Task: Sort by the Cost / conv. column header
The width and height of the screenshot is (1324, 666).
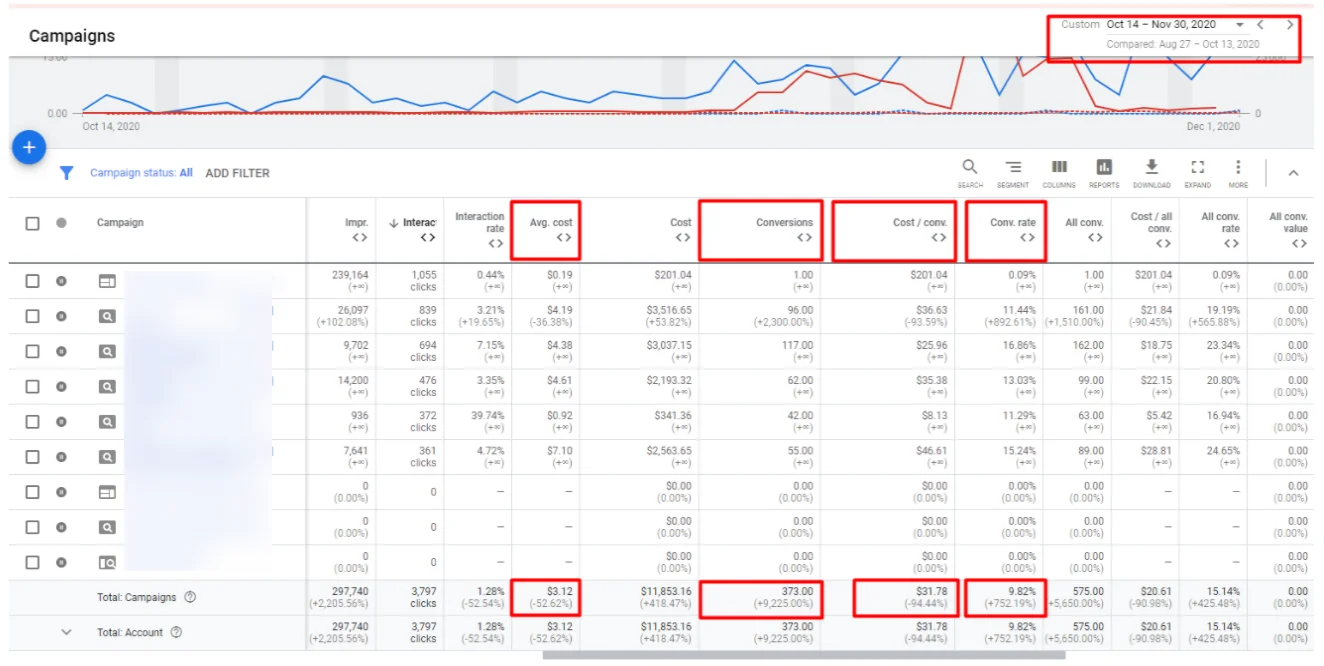Action: pyautogui.click(x=919, y=223)
